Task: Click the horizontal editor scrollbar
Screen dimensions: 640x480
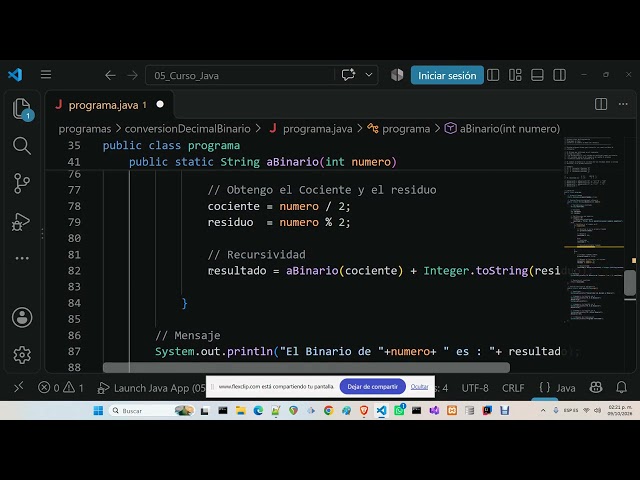Action: [306, 368]
